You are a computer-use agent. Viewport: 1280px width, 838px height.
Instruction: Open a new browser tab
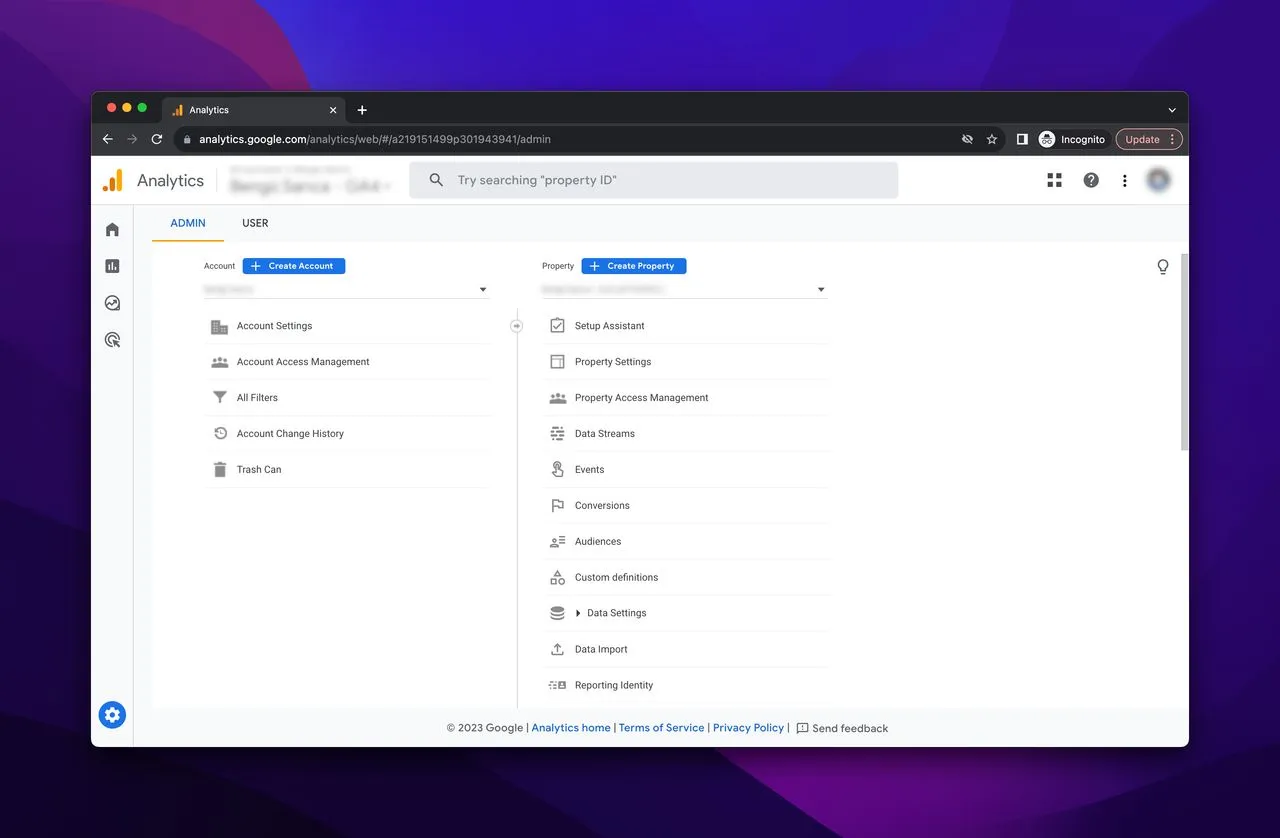(x=362, y=110)
